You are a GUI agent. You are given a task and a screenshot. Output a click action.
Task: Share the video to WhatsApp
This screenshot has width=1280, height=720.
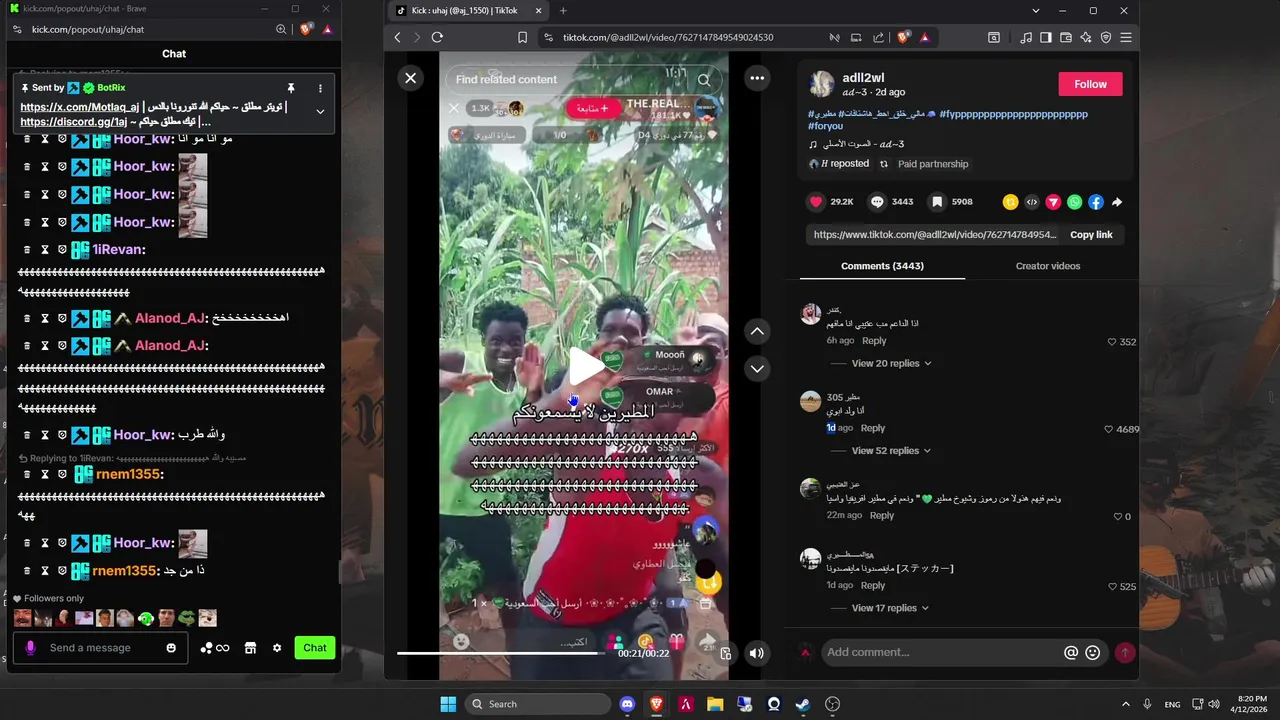click(x=1075, y=202)
